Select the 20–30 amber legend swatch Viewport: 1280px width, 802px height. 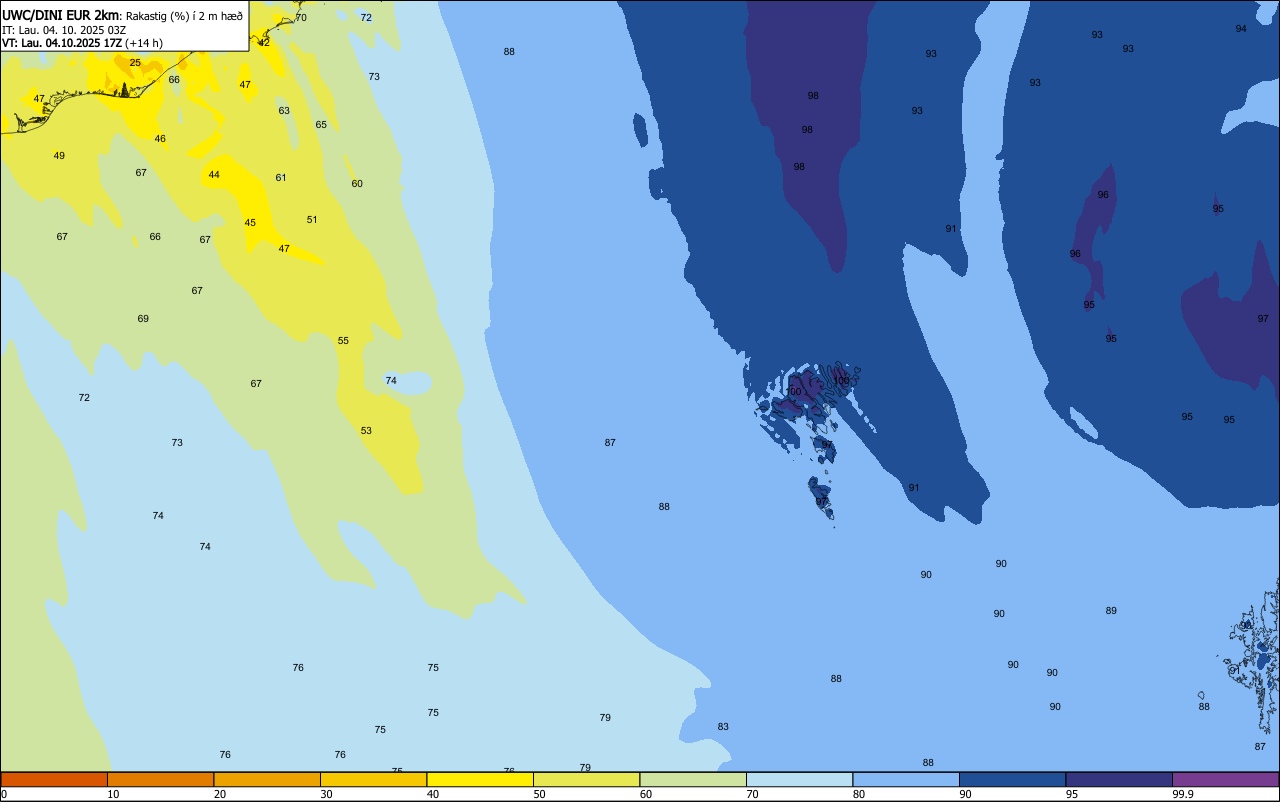pos(267,779)
